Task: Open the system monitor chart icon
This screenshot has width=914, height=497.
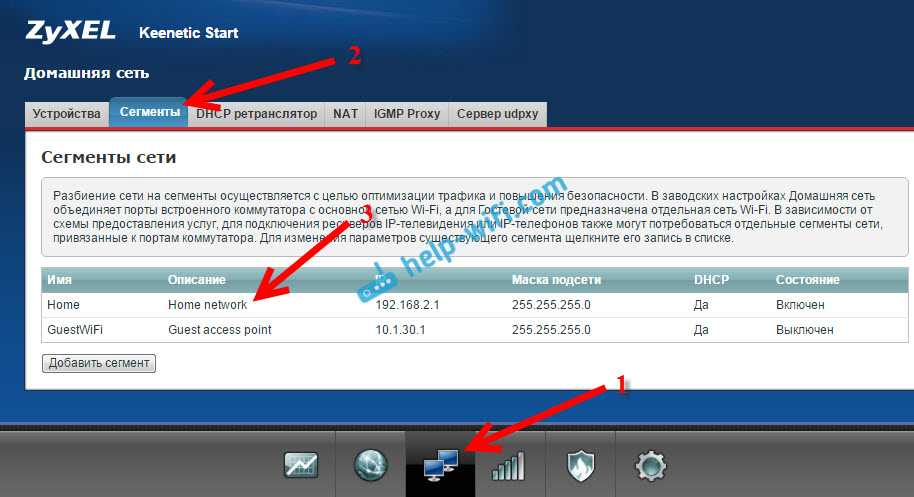Action: pos(301,465)
